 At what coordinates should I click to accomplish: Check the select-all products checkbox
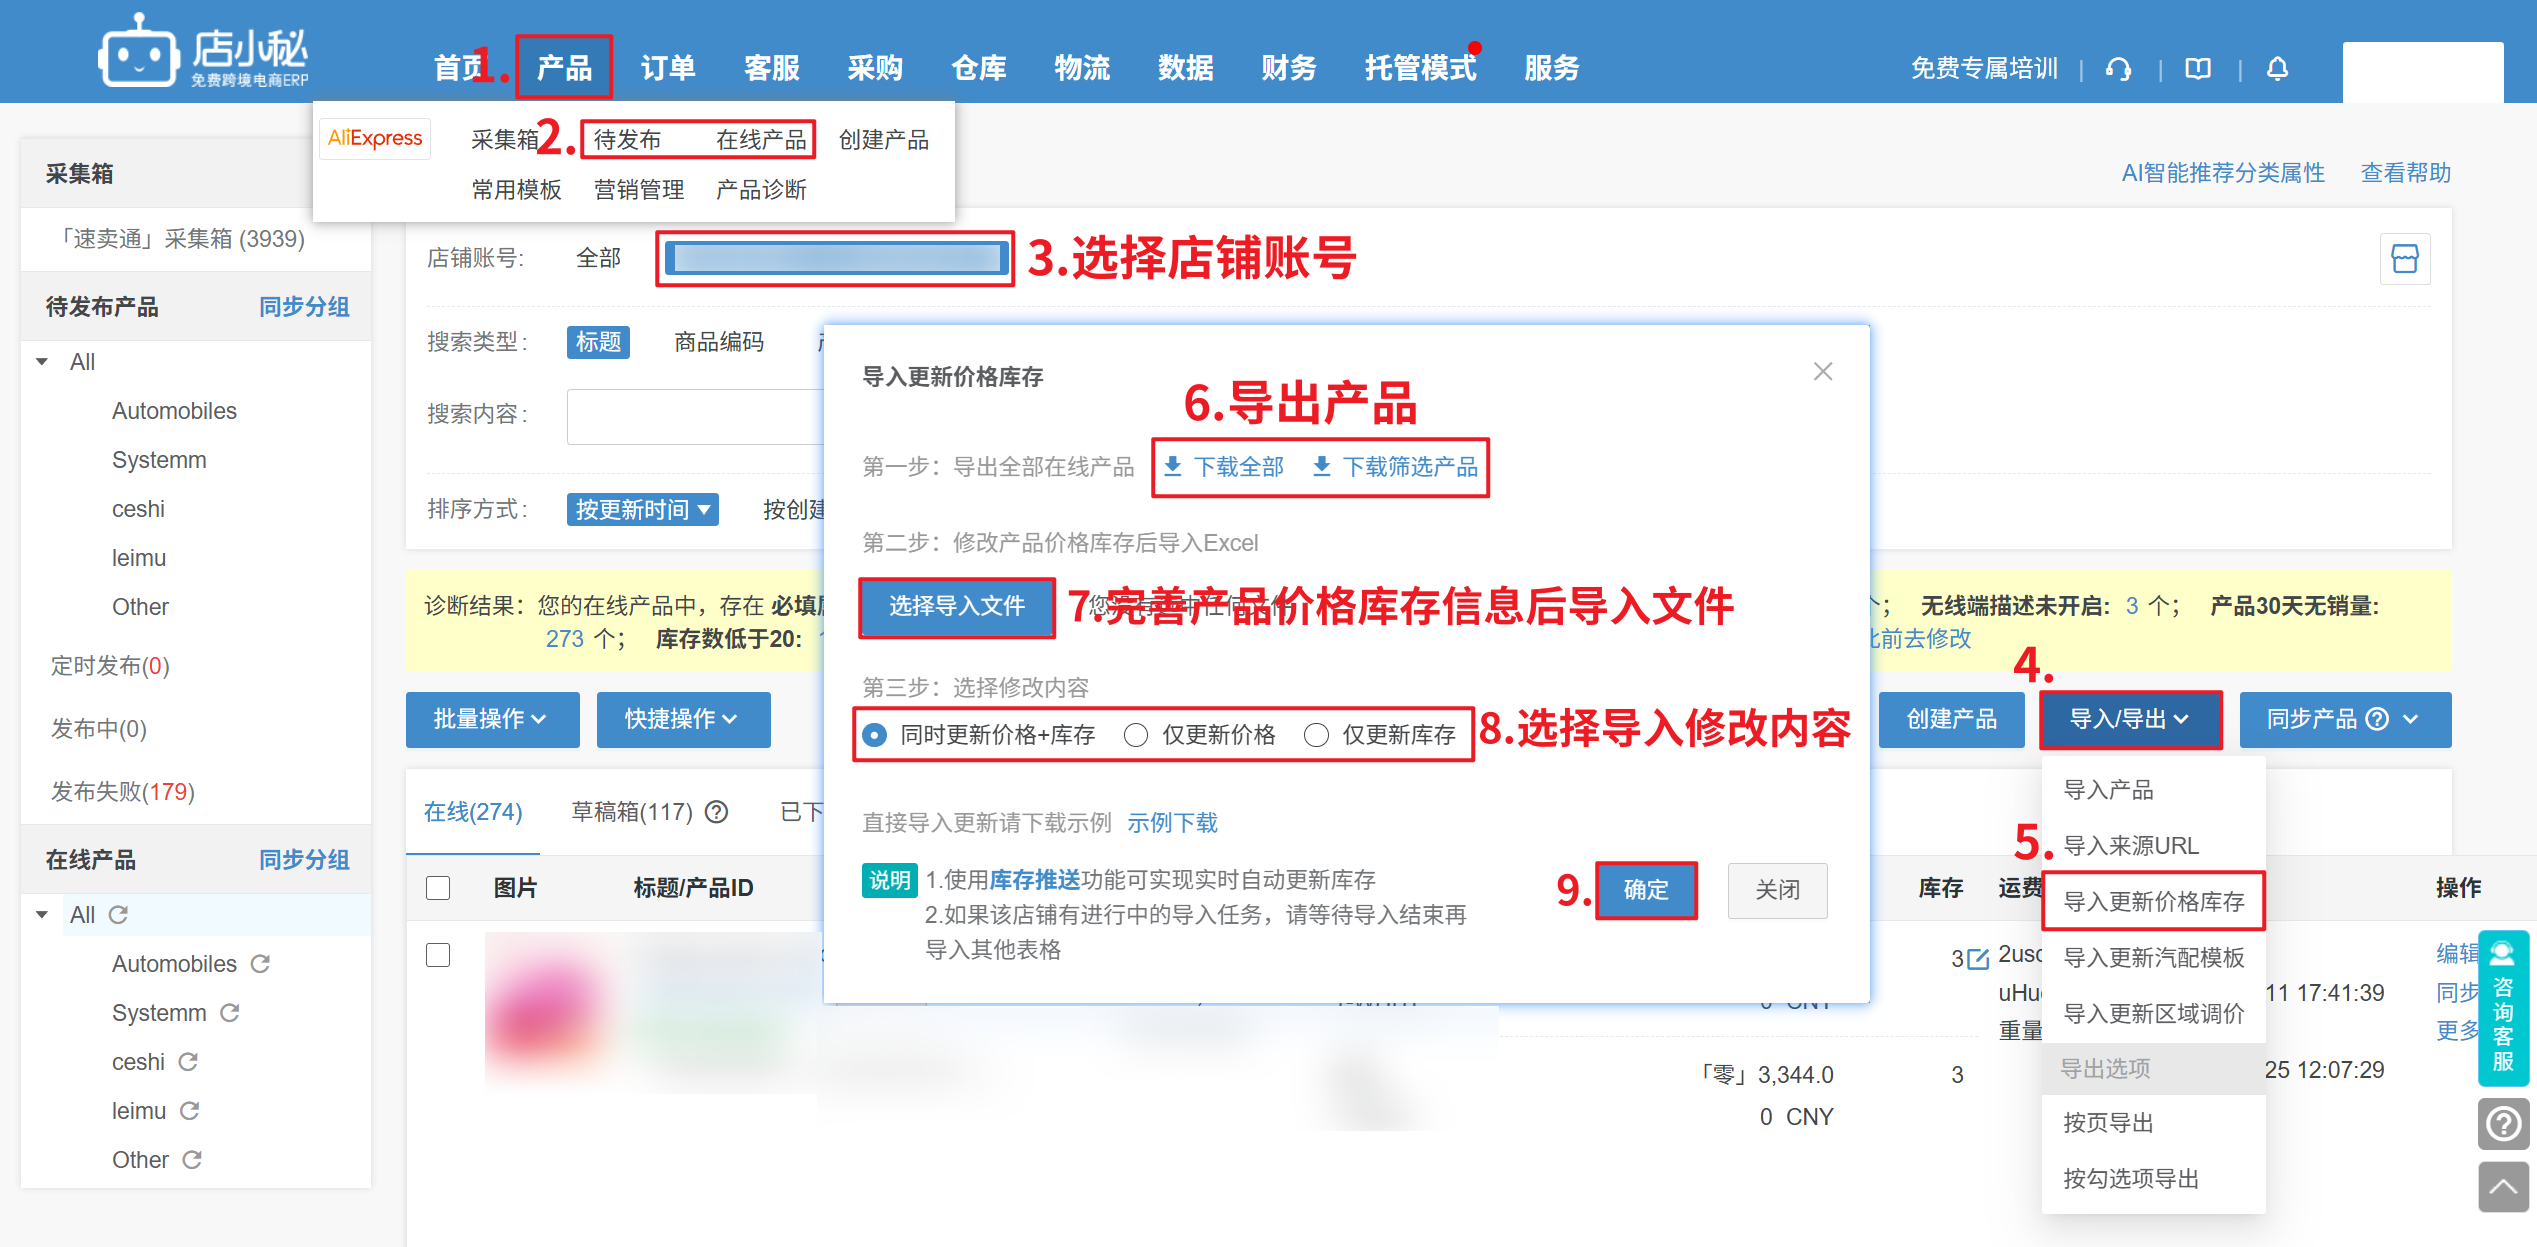[x=438, y=888]
